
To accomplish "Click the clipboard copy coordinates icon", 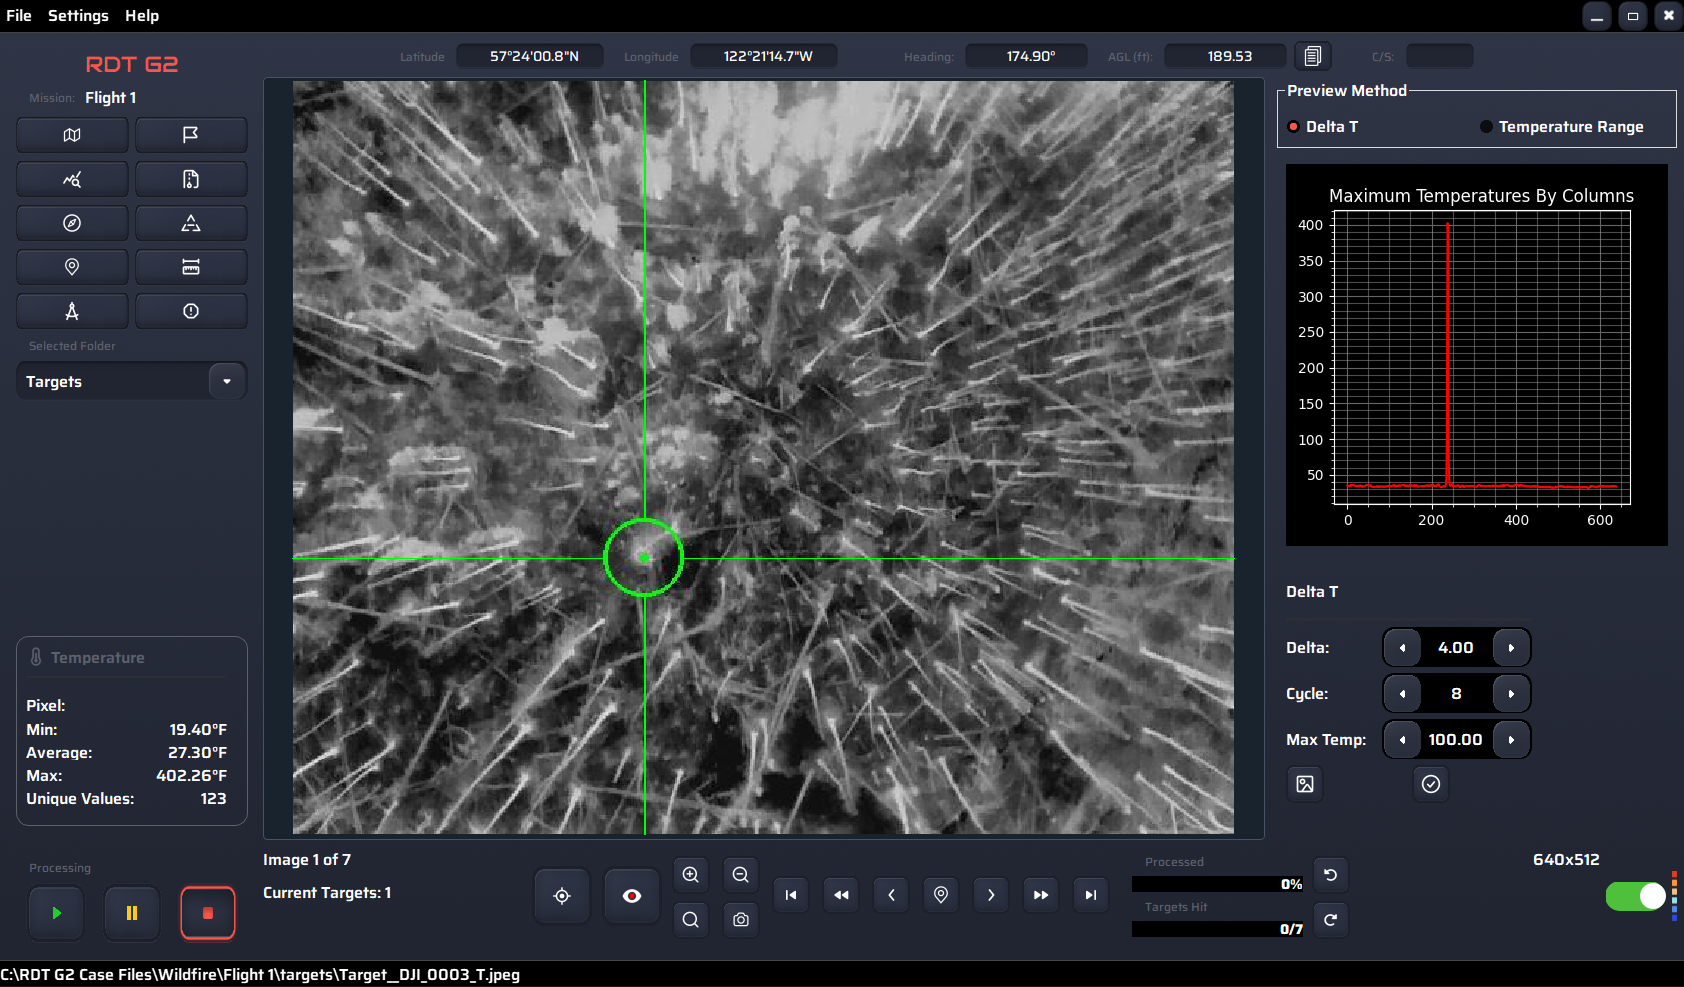I will click(x=1313, y=56).
